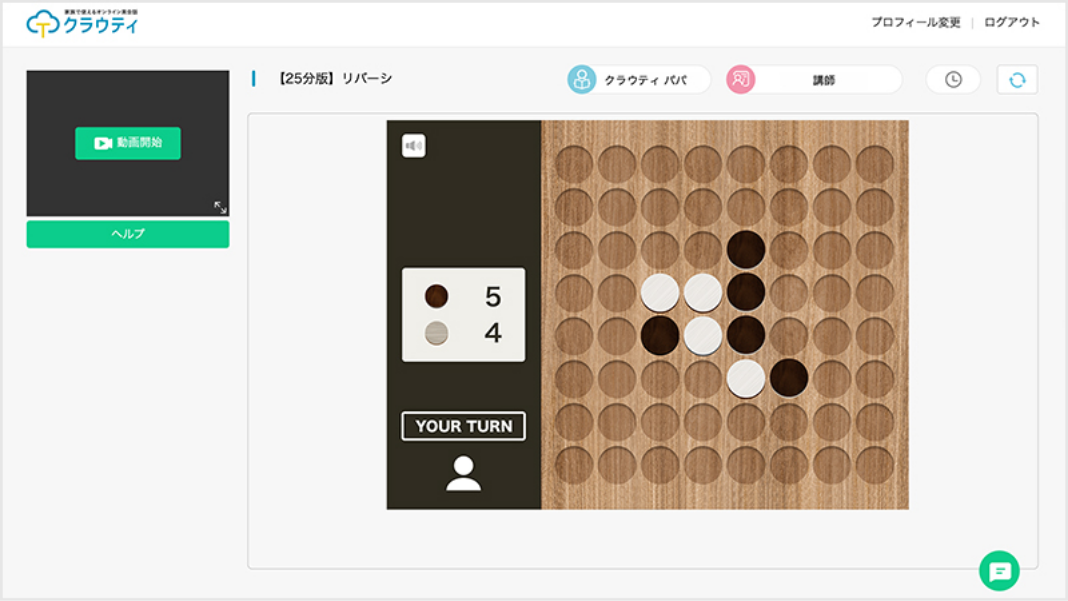Open the green chat bubble

999,571
